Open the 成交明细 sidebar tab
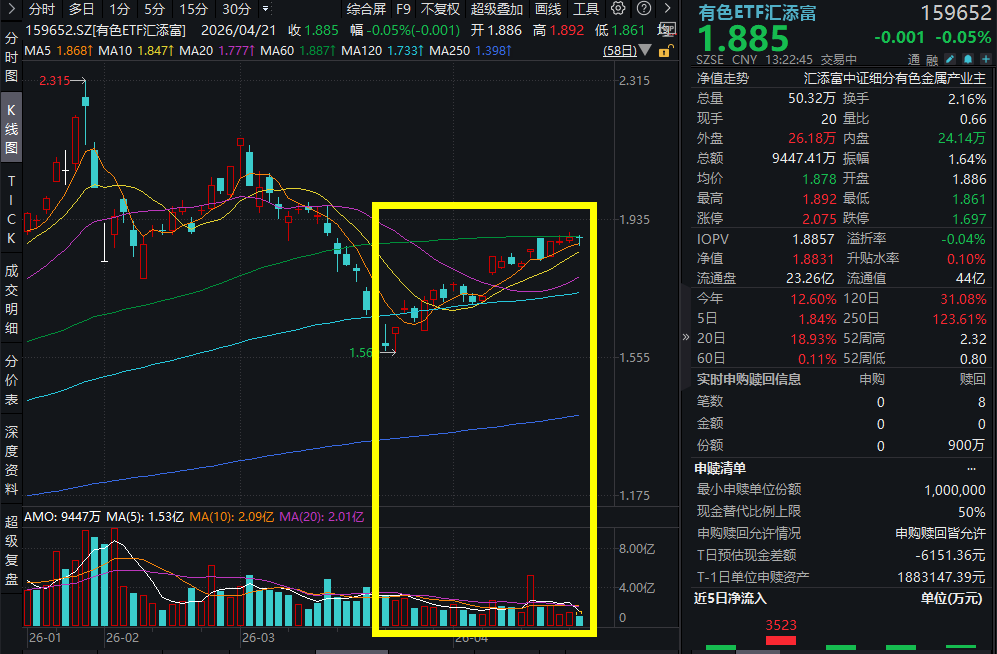This screenshot has width=997, height=654. pos(12,297)
